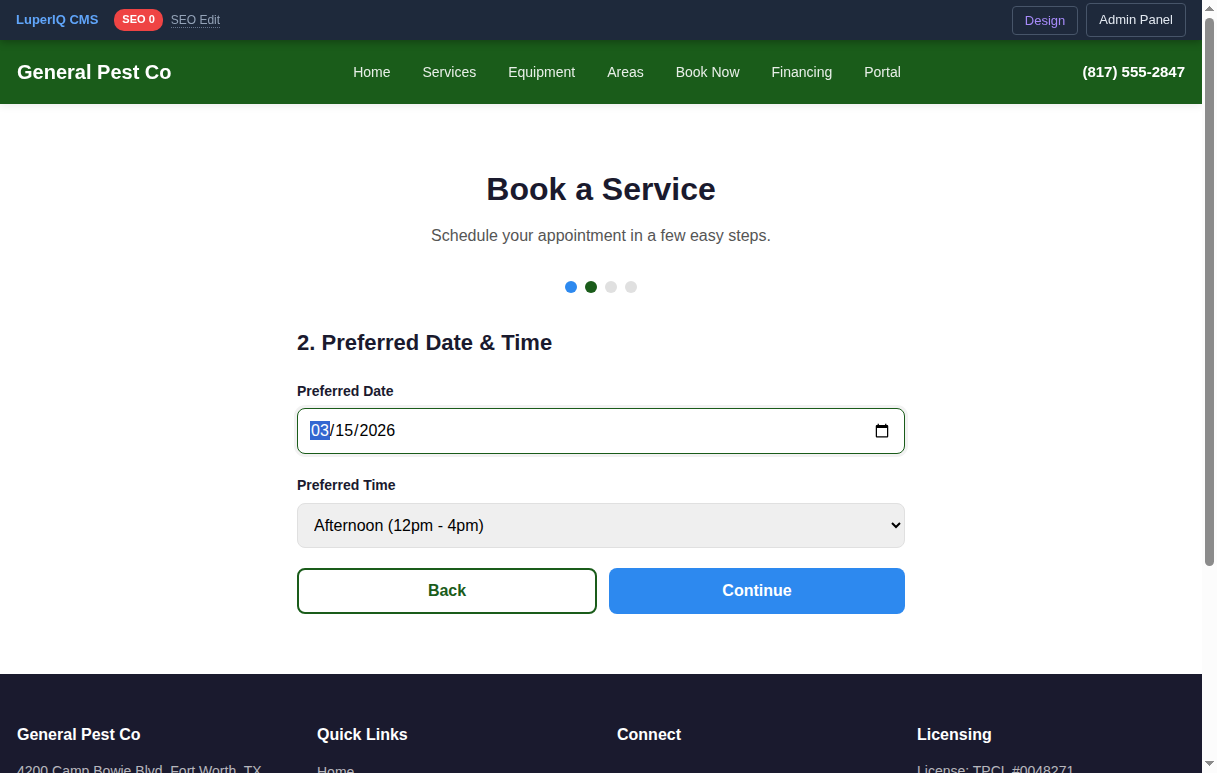Open the Preferred Time dropdown
This screenshot has width=1217, height=773.
pyautogui.click(x=600, y=525)
